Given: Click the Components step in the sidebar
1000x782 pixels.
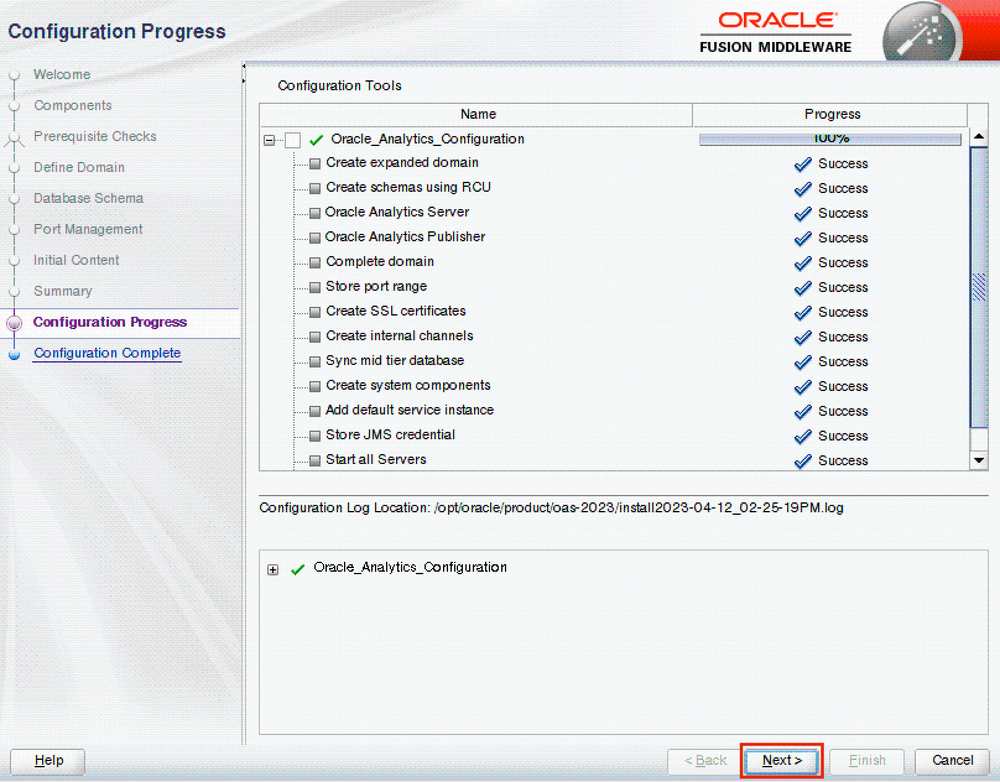Looking at the screenshot, I should click(x=73, y=105).
